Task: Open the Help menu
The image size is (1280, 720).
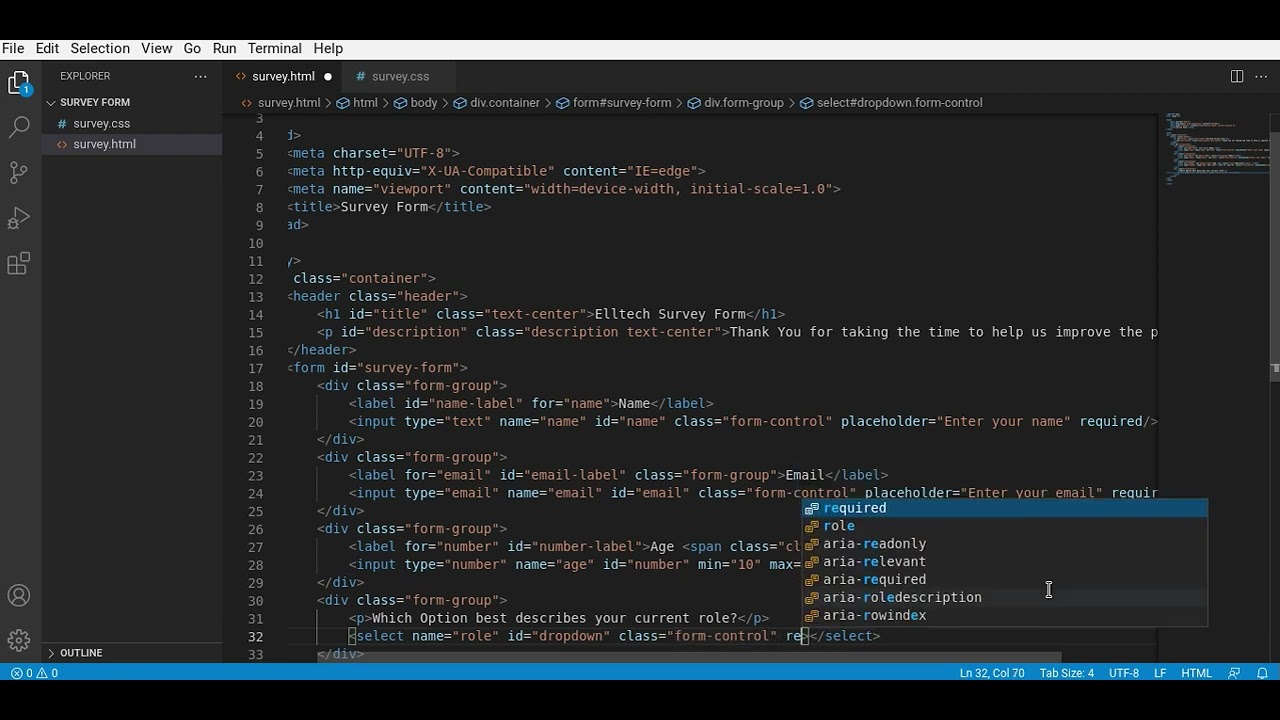Action: pos(328,48)
